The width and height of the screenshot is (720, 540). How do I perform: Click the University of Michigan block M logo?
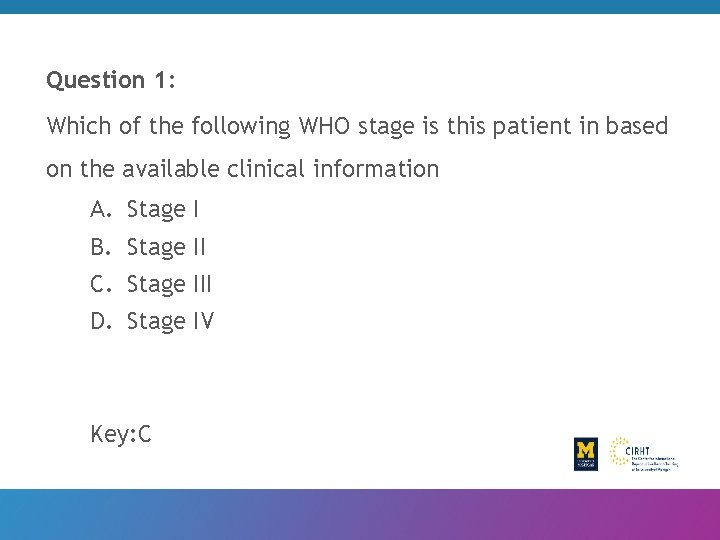click(585, 454)
